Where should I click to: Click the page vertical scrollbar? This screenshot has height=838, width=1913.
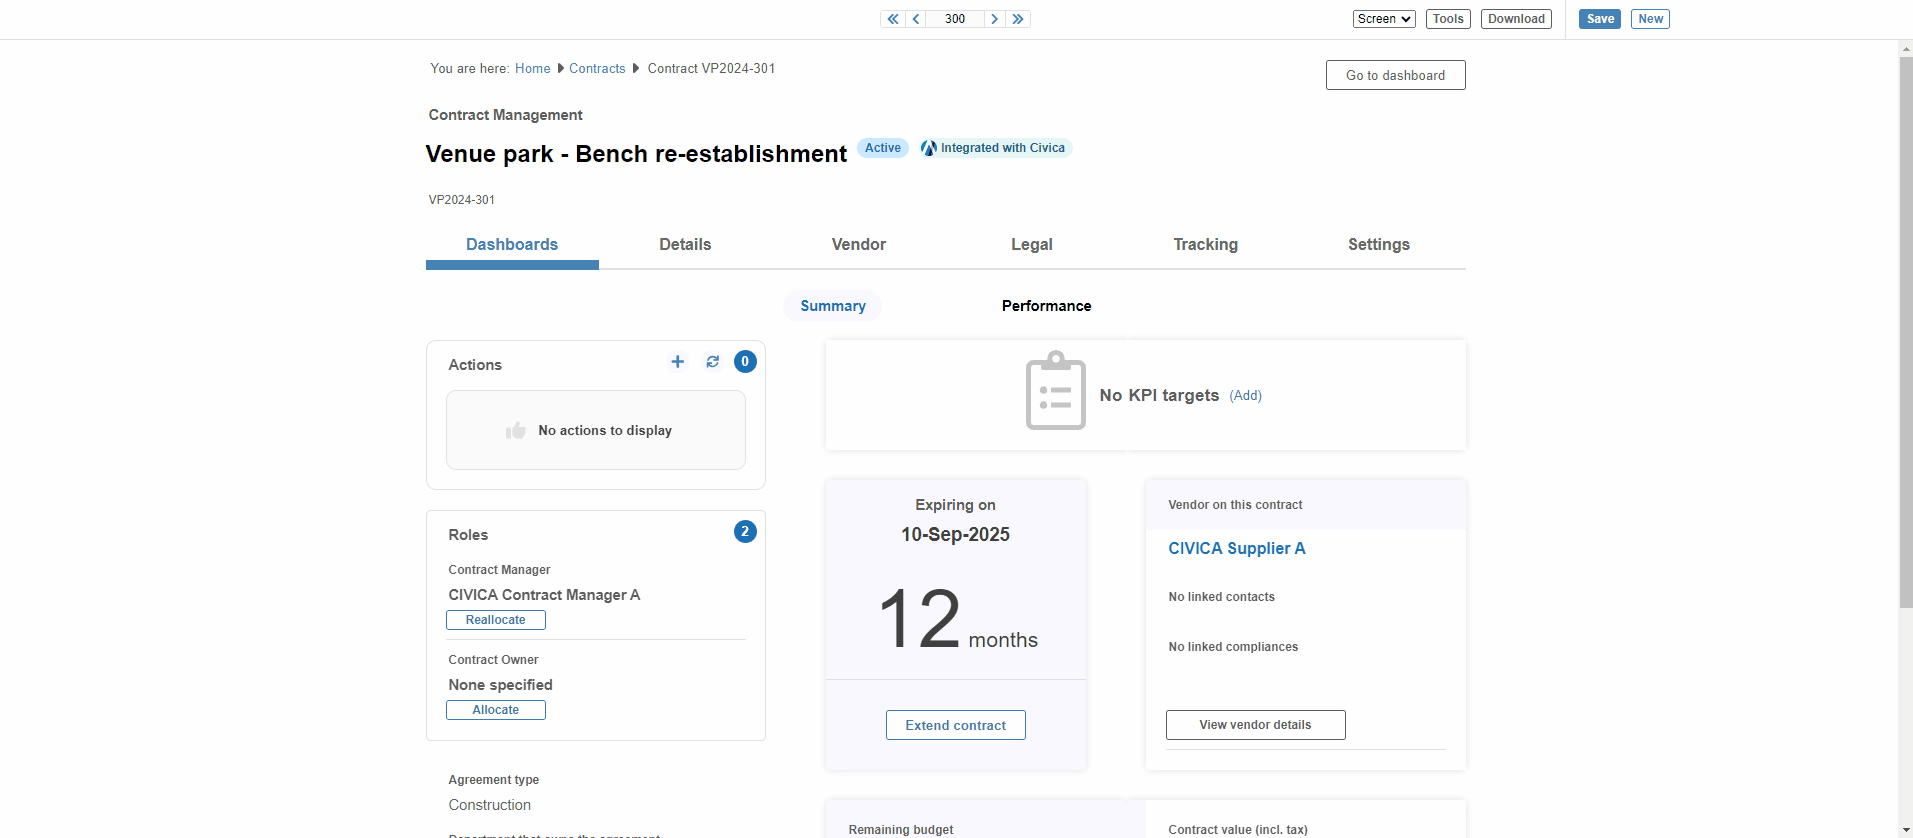pyautogui.click(x=1905, y=330)
